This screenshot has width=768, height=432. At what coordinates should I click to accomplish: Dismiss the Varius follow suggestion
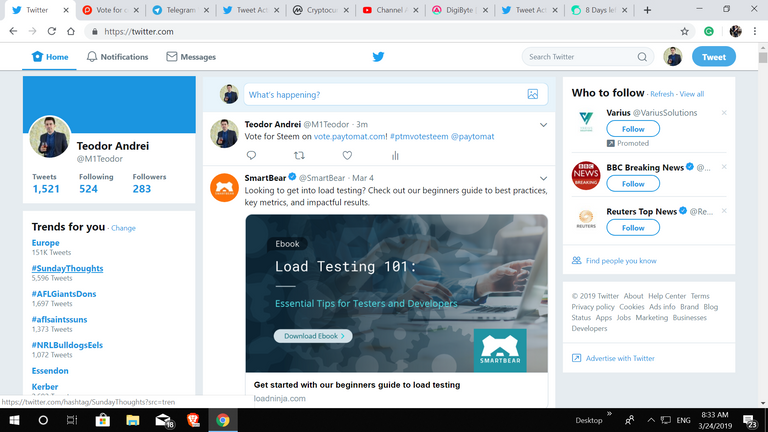point(724,113)
